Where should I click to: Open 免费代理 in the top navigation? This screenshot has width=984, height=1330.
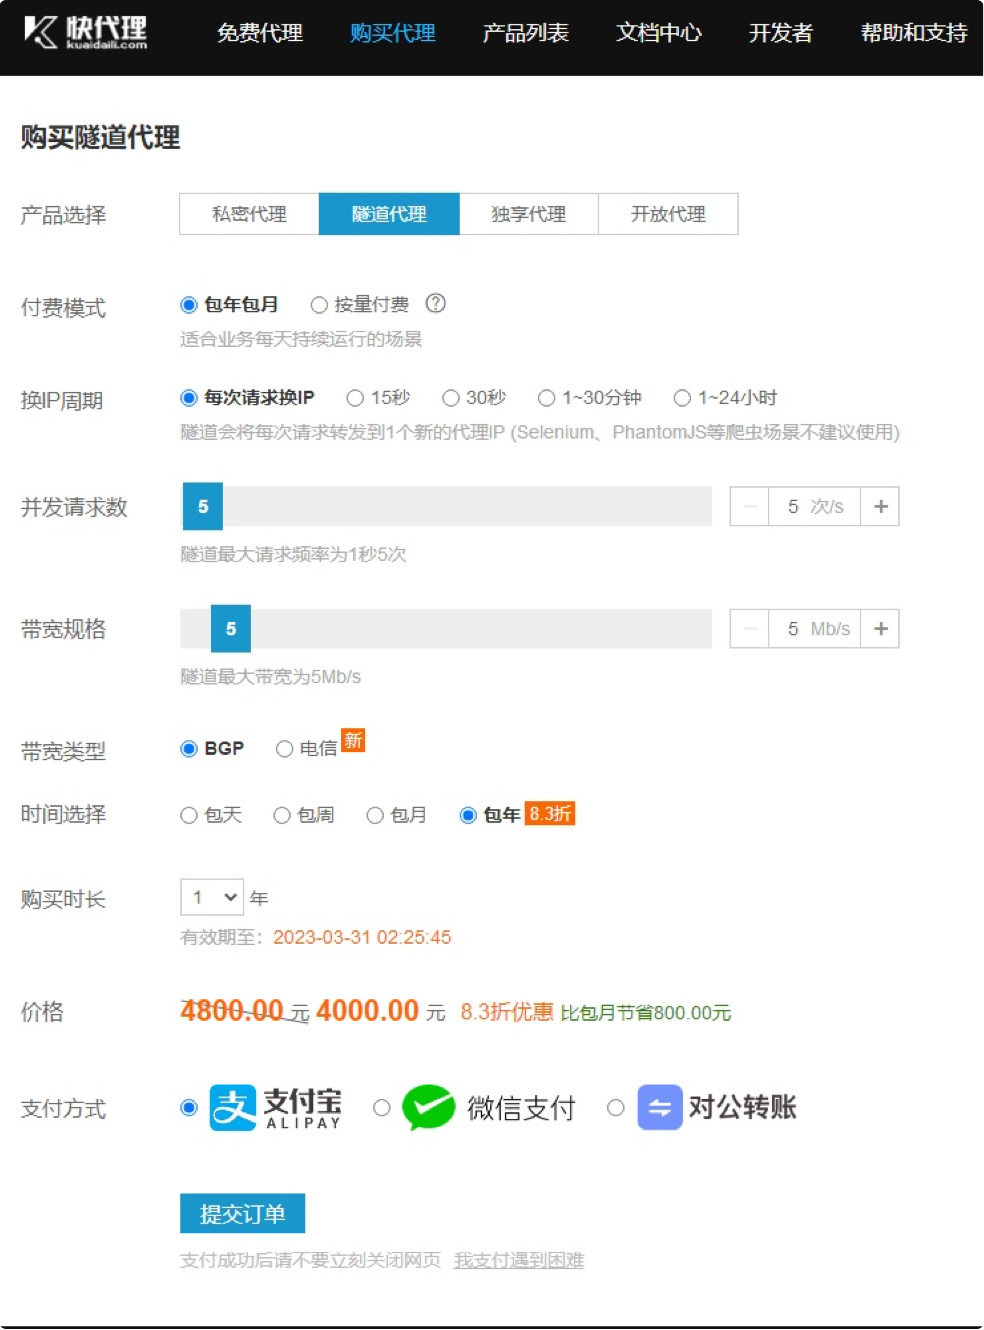tap(260, 33)
